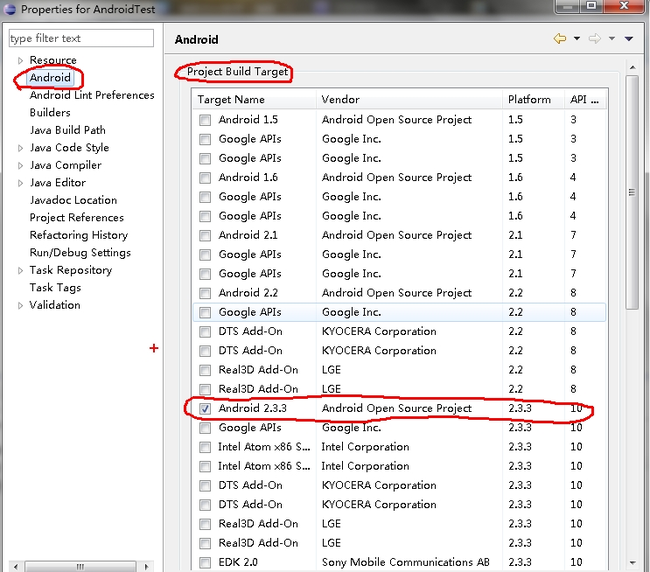Click the Android 2.1 target name text

(x=248, y=235)
